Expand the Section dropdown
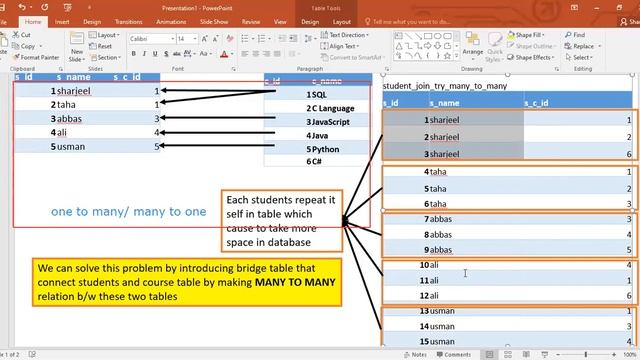Image resolution: width=640 pixels, height=360 pixels. (105, 58)
